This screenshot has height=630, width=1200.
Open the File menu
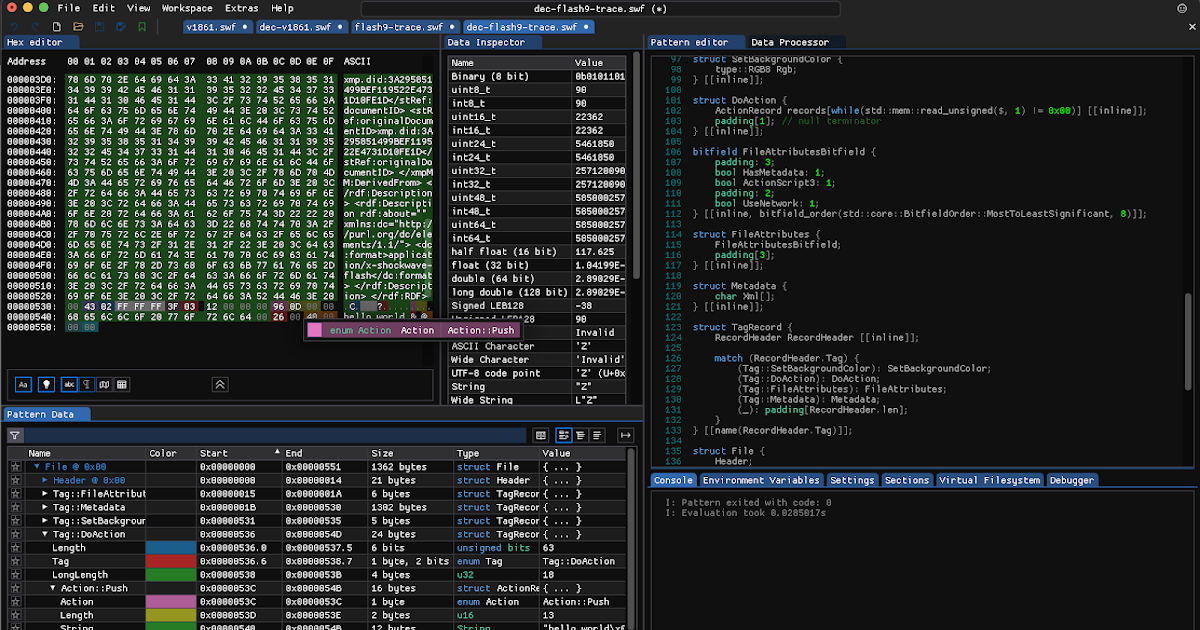[69, 8]
